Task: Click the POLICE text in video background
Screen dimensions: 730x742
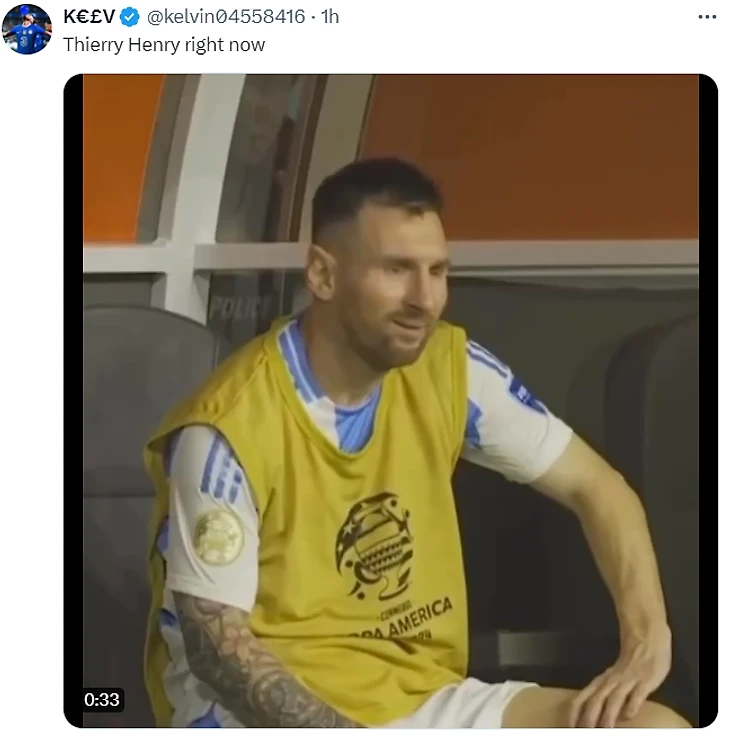Action: click(239, 307)
